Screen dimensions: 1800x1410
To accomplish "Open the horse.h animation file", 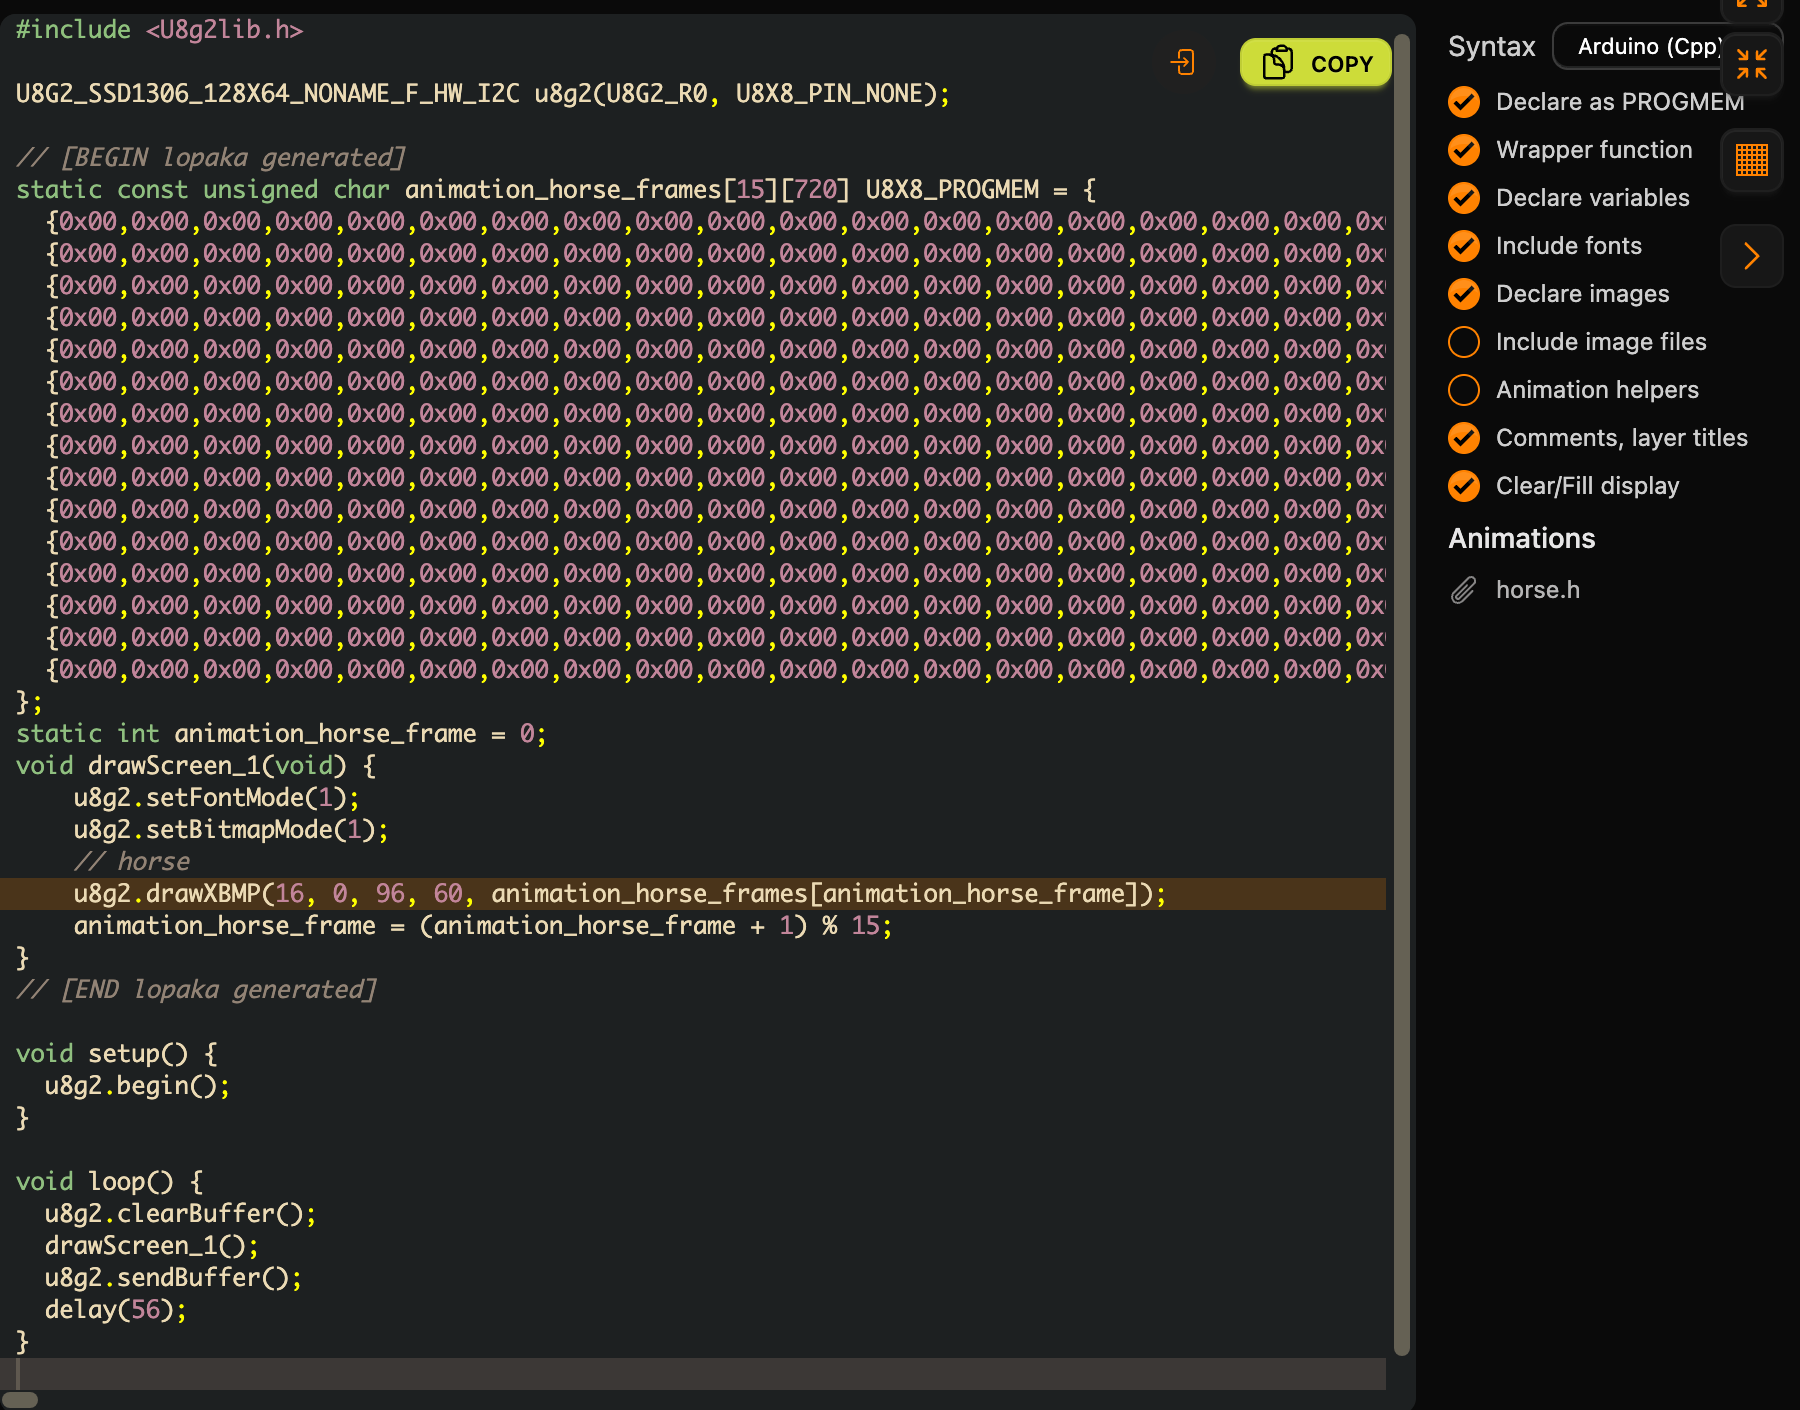I will [1538, 590].
